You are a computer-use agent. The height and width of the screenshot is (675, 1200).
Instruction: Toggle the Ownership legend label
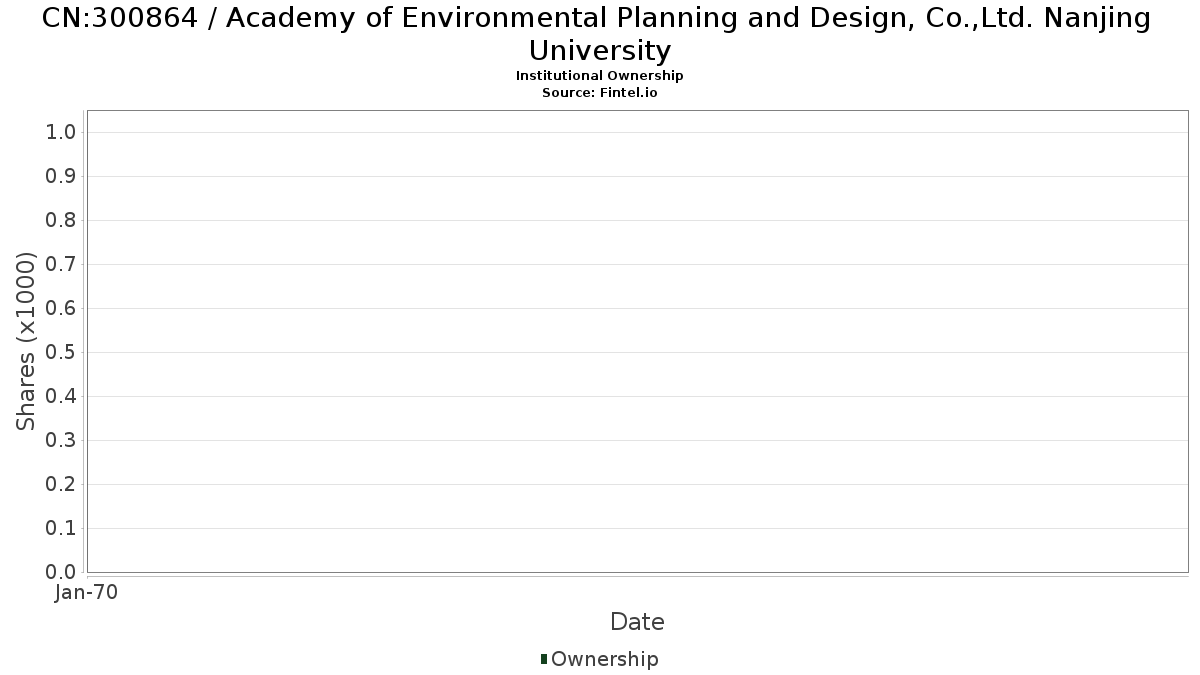[604, 659]
